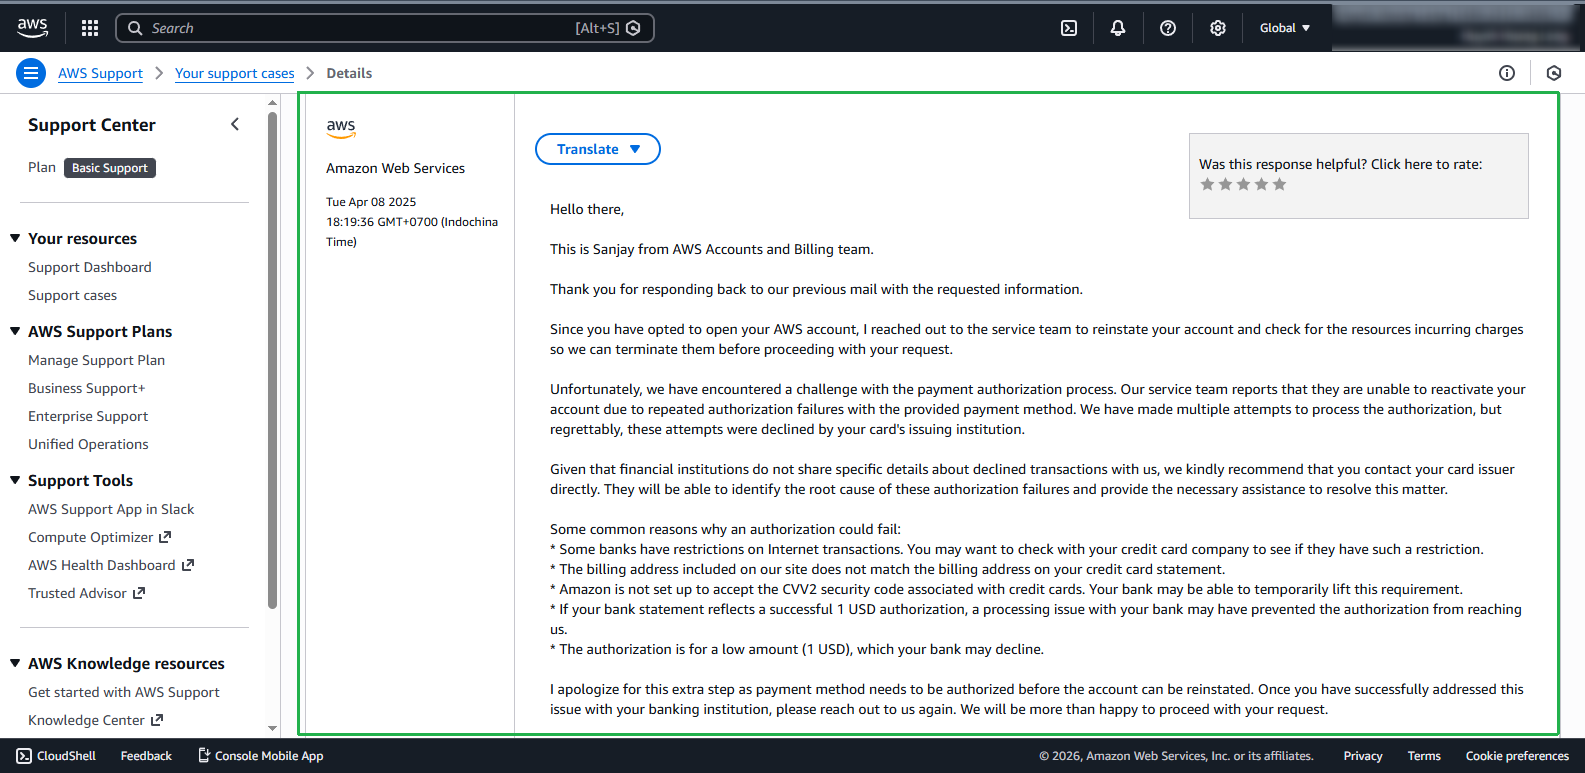Click the sidebar scroll down arrow

pos(272,729)
